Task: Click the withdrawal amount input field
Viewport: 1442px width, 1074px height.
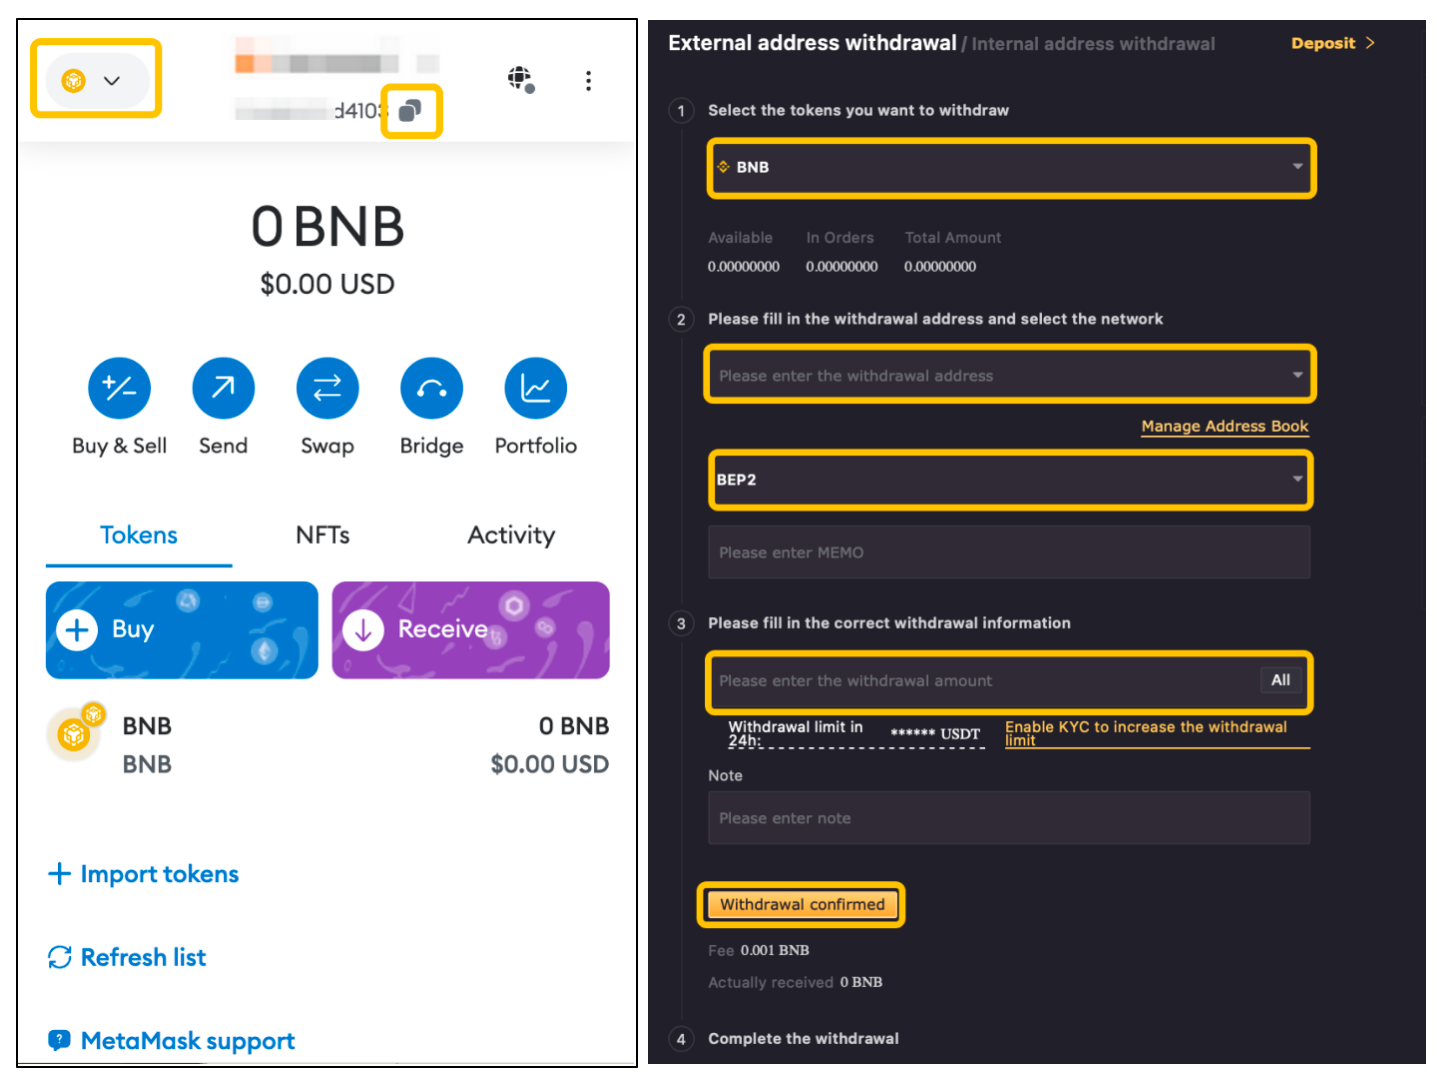Action: (x=1009, y=681)
